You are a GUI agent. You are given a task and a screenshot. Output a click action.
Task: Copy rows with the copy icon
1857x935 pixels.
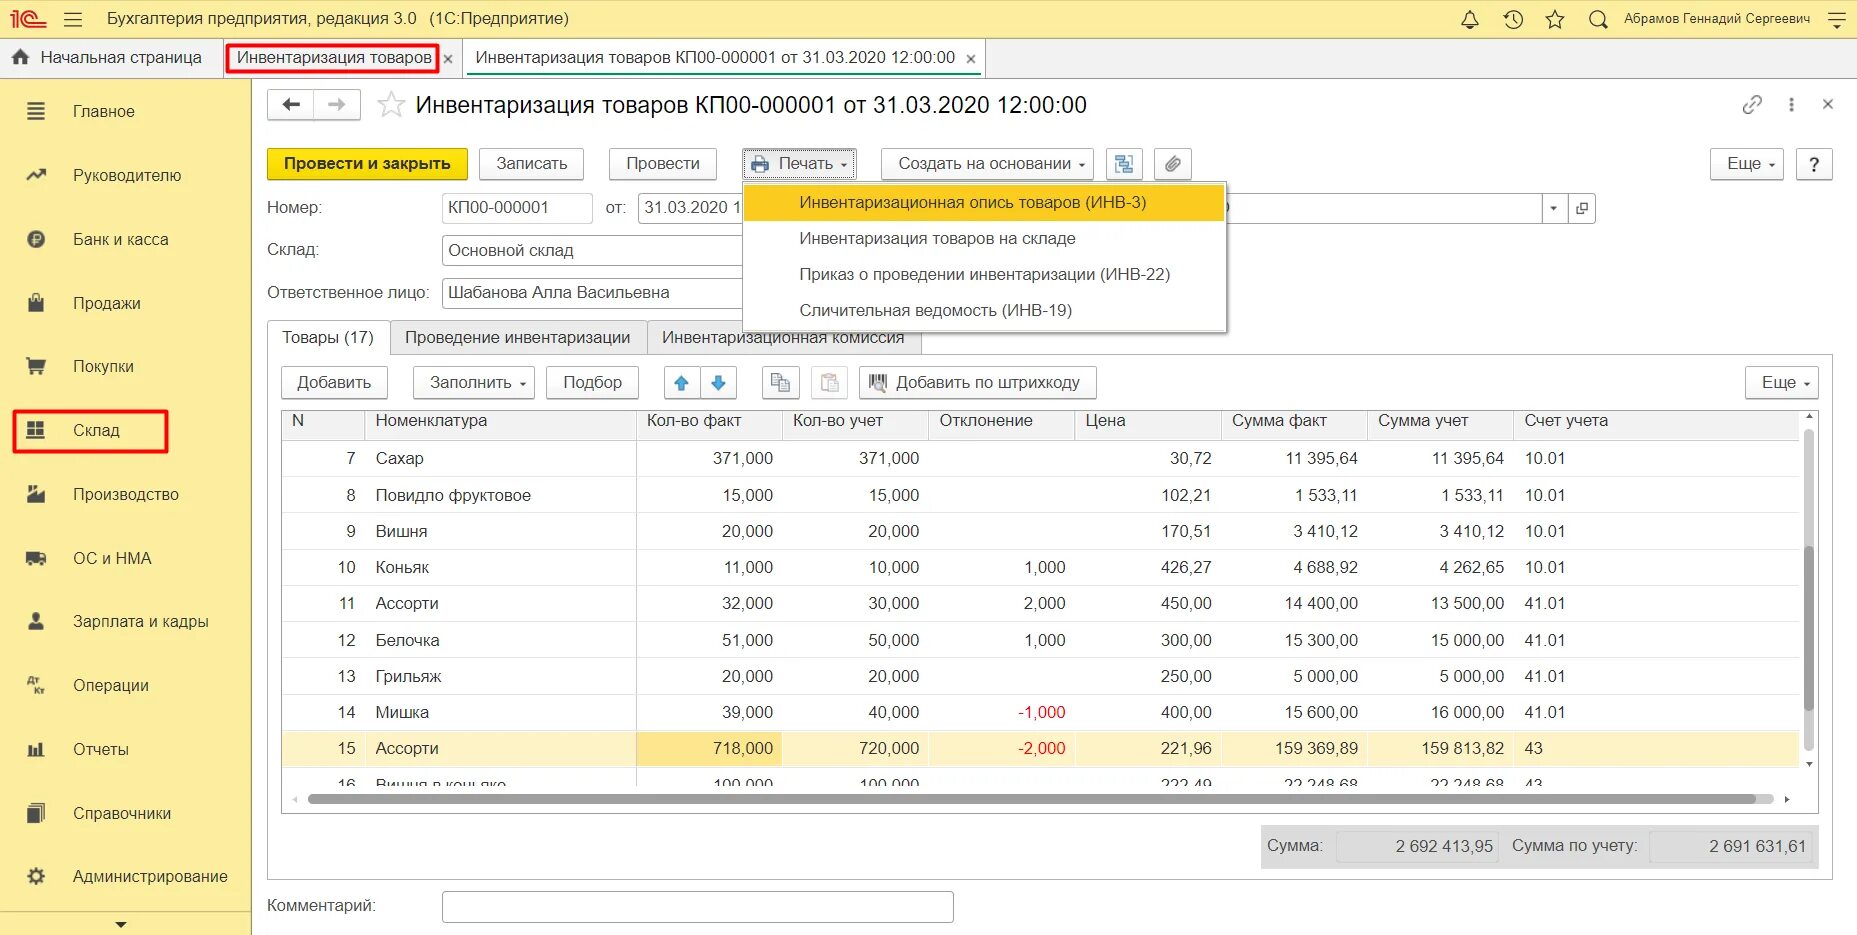(780, 383)
